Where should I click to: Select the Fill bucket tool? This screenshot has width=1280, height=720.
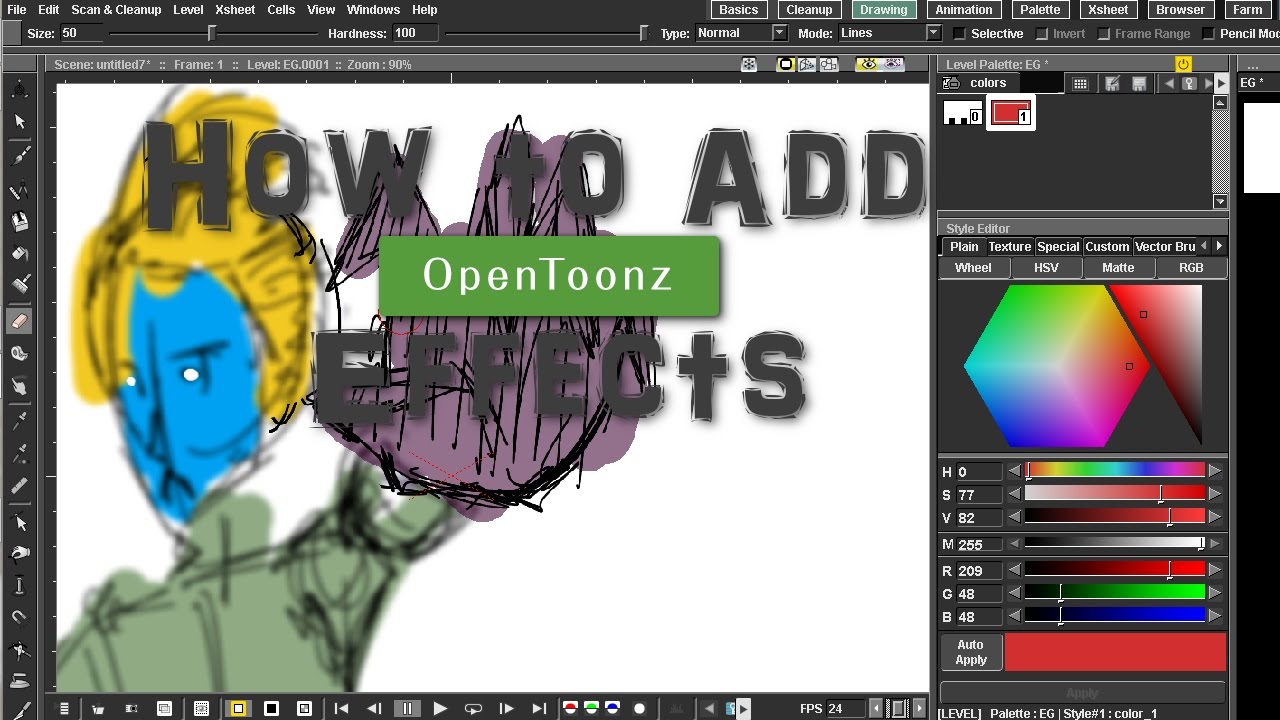point(19,254)
